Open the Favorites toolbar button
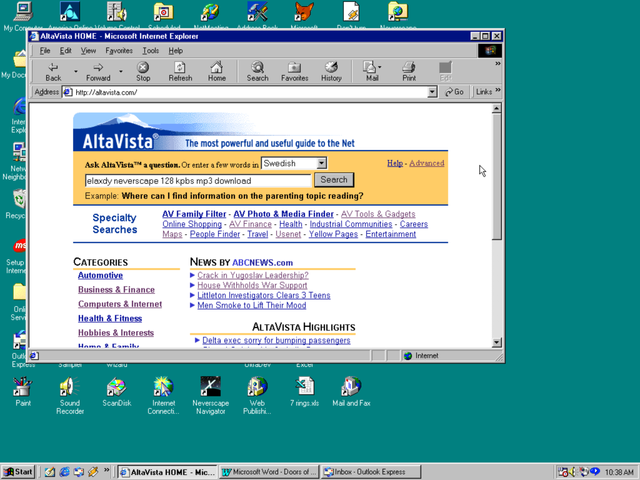This screenshot has height=480, width=640. (294, 71)
